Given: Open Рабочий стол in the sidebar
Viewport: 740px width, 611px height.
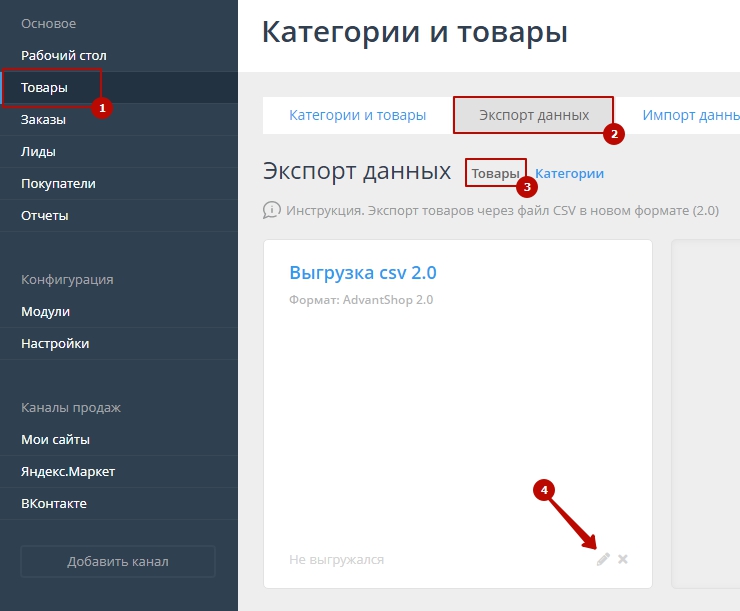Looking at the screenshot, I should click(63, 55).
